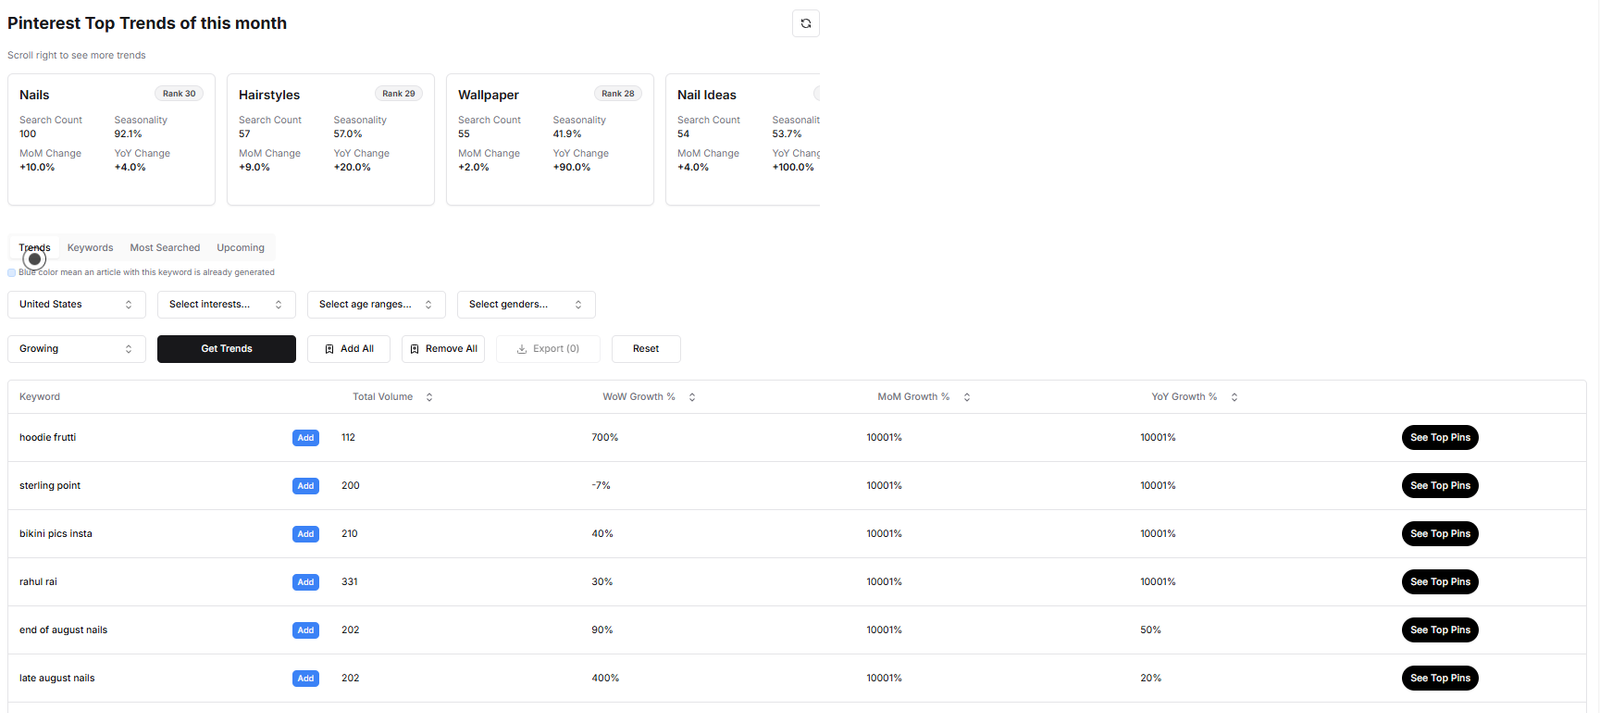Click the end of august nails keyword
Viewport: 1600px width, 713px height.
click(x=63, y=630)
